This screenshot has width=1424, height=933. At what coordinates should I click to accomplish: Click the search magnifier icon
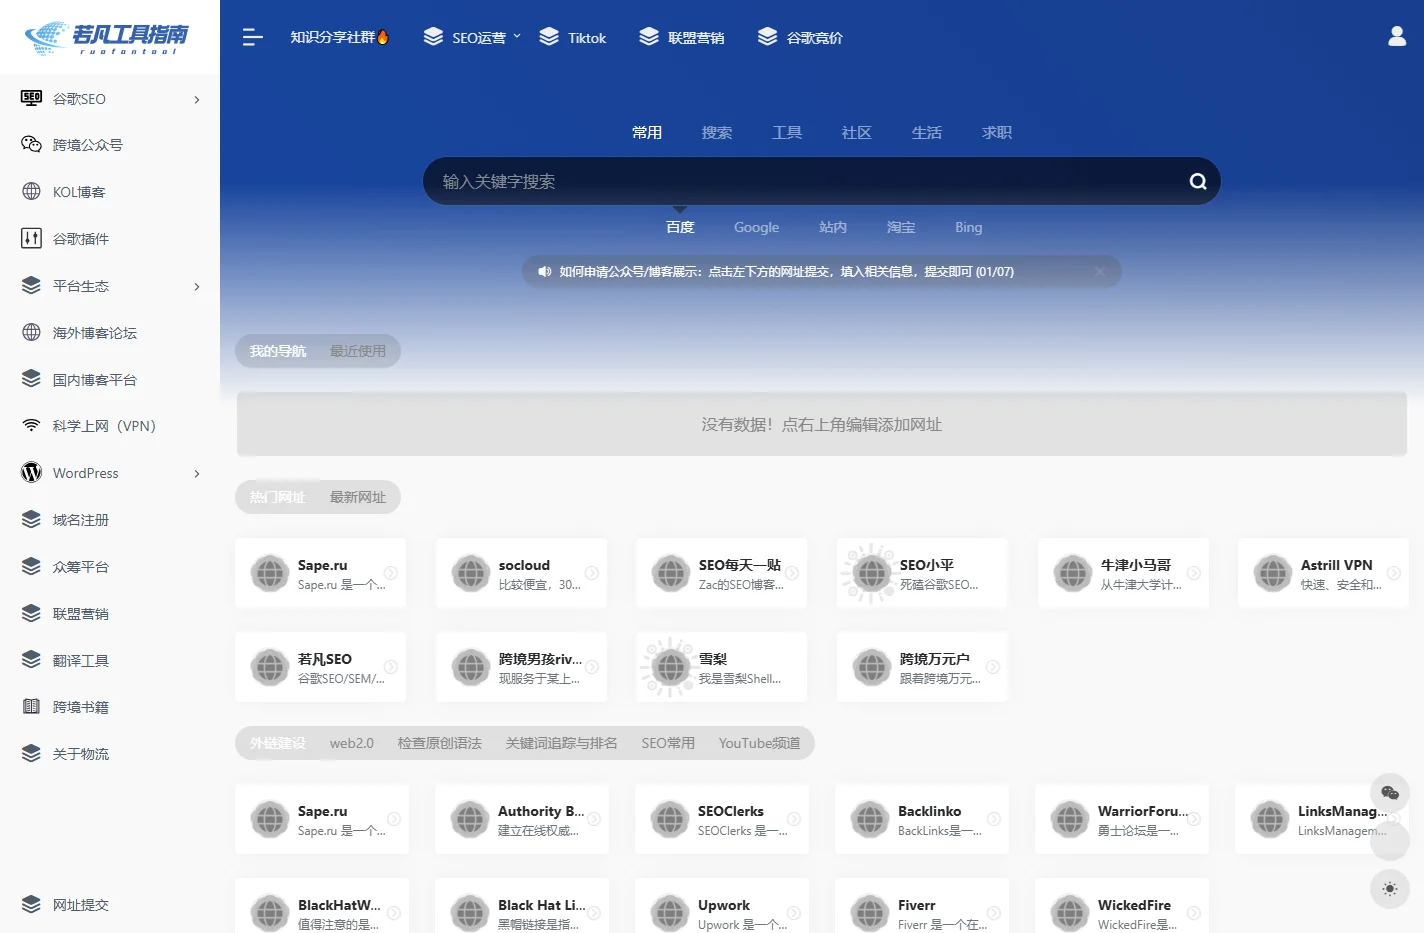coord(1197,181)
